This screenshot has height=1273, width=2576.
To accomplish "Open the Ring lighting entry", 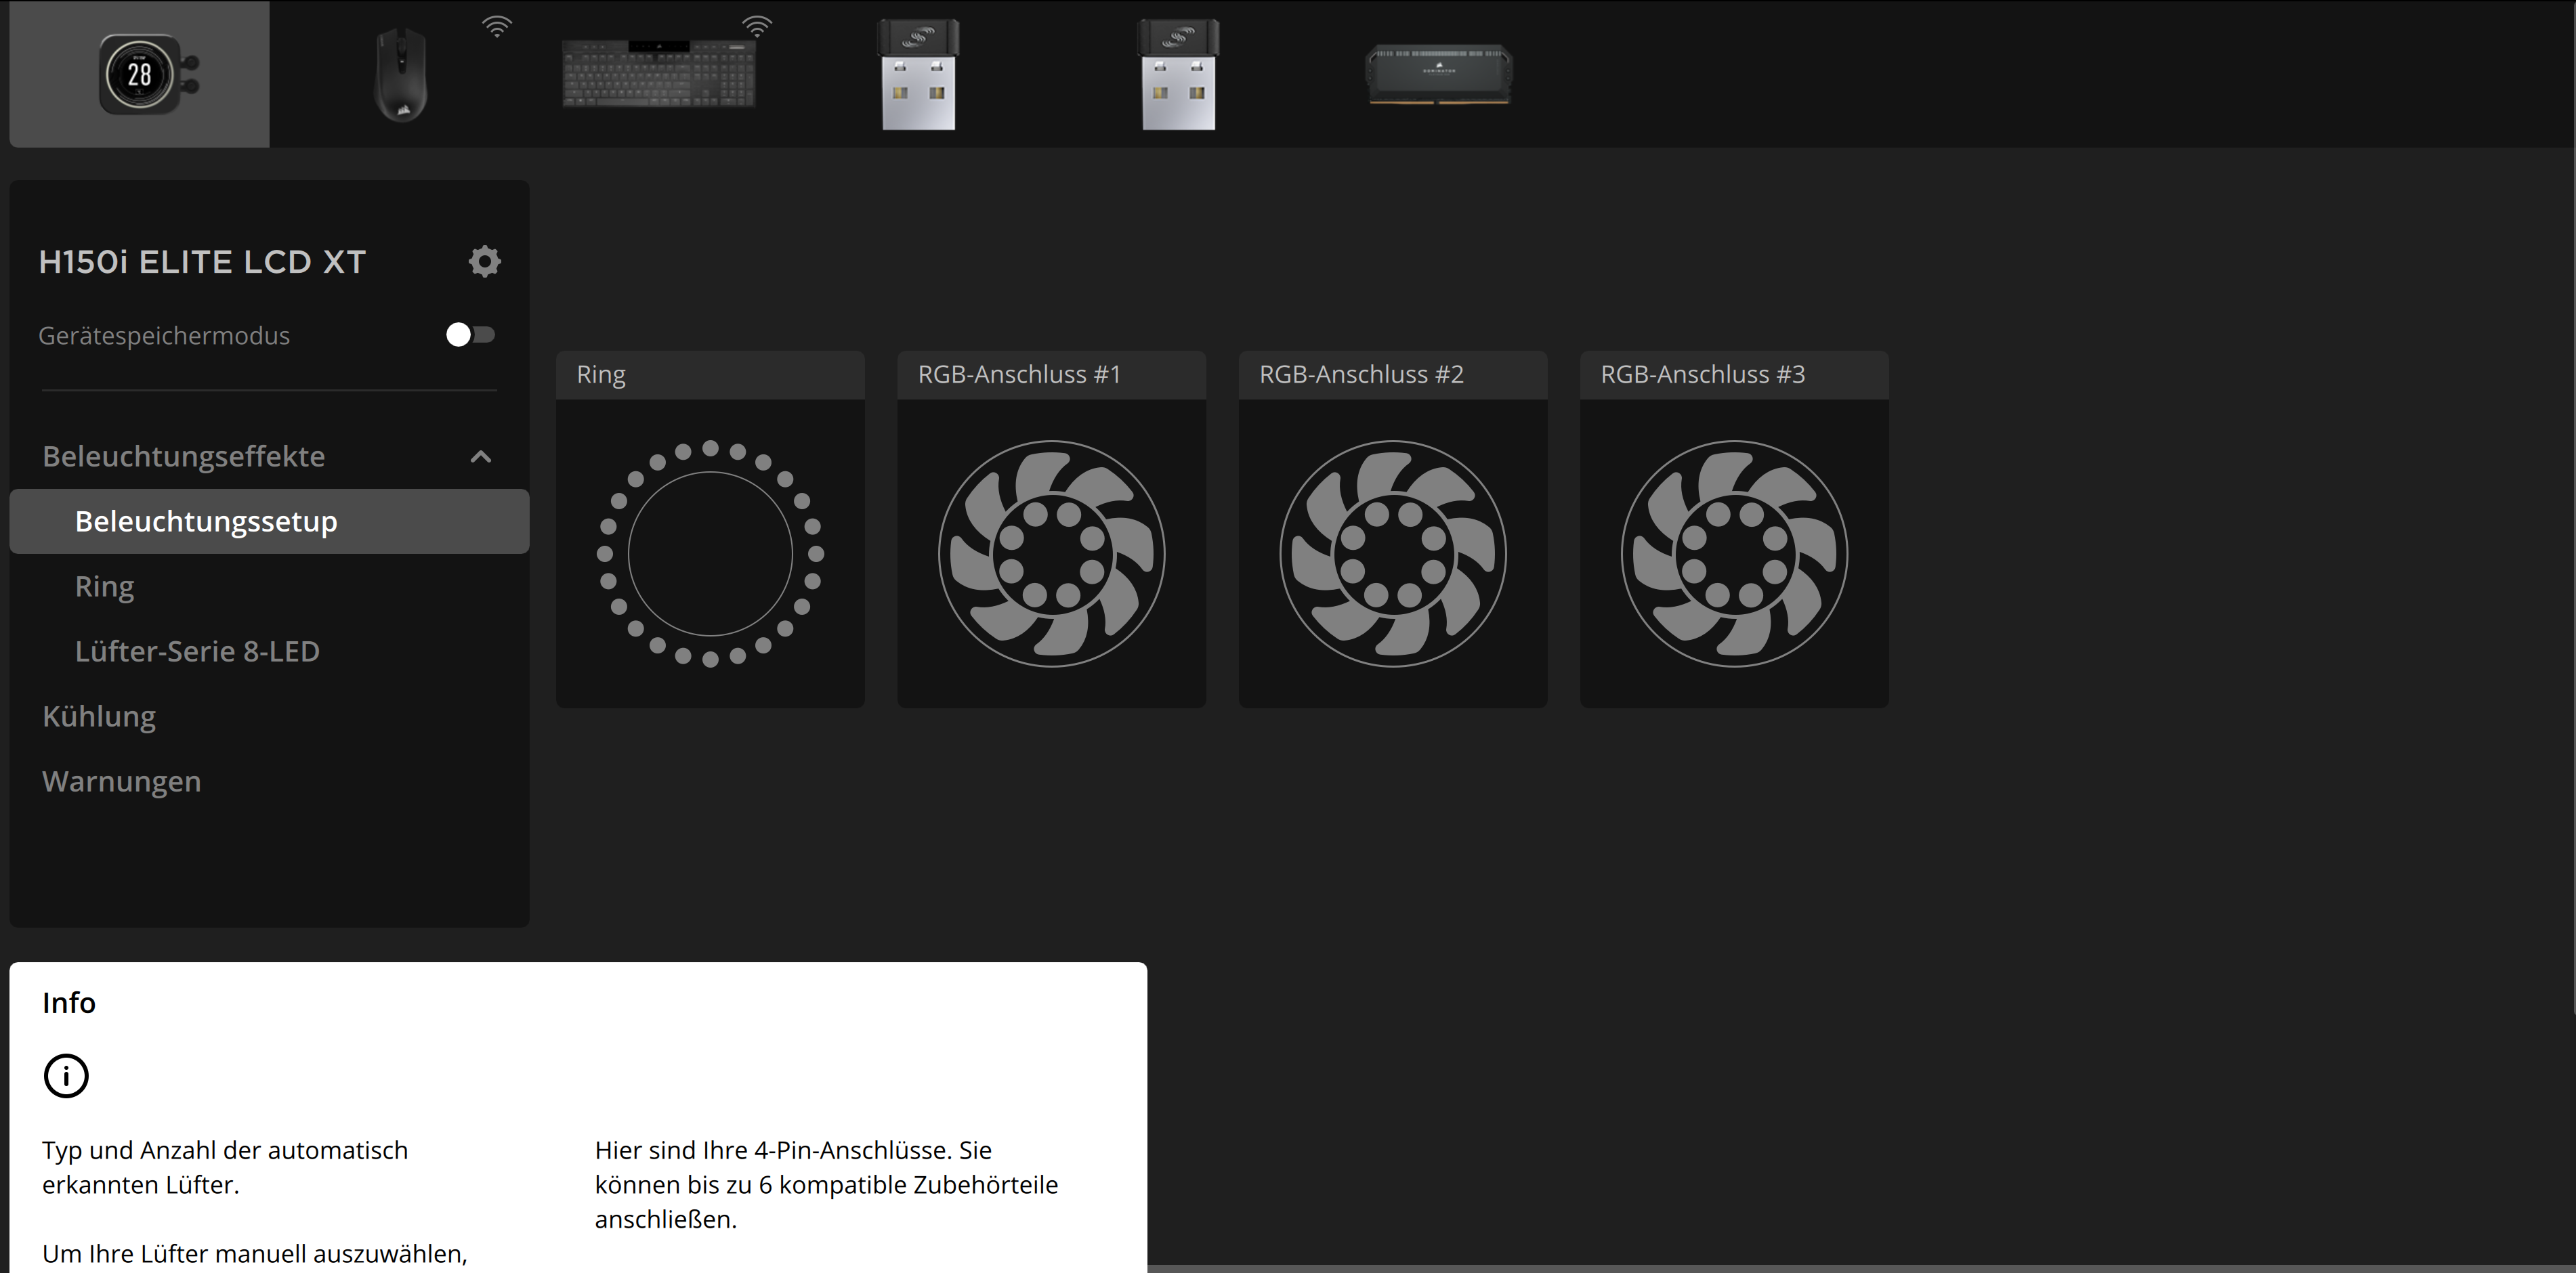I will (x=104, y=586).
